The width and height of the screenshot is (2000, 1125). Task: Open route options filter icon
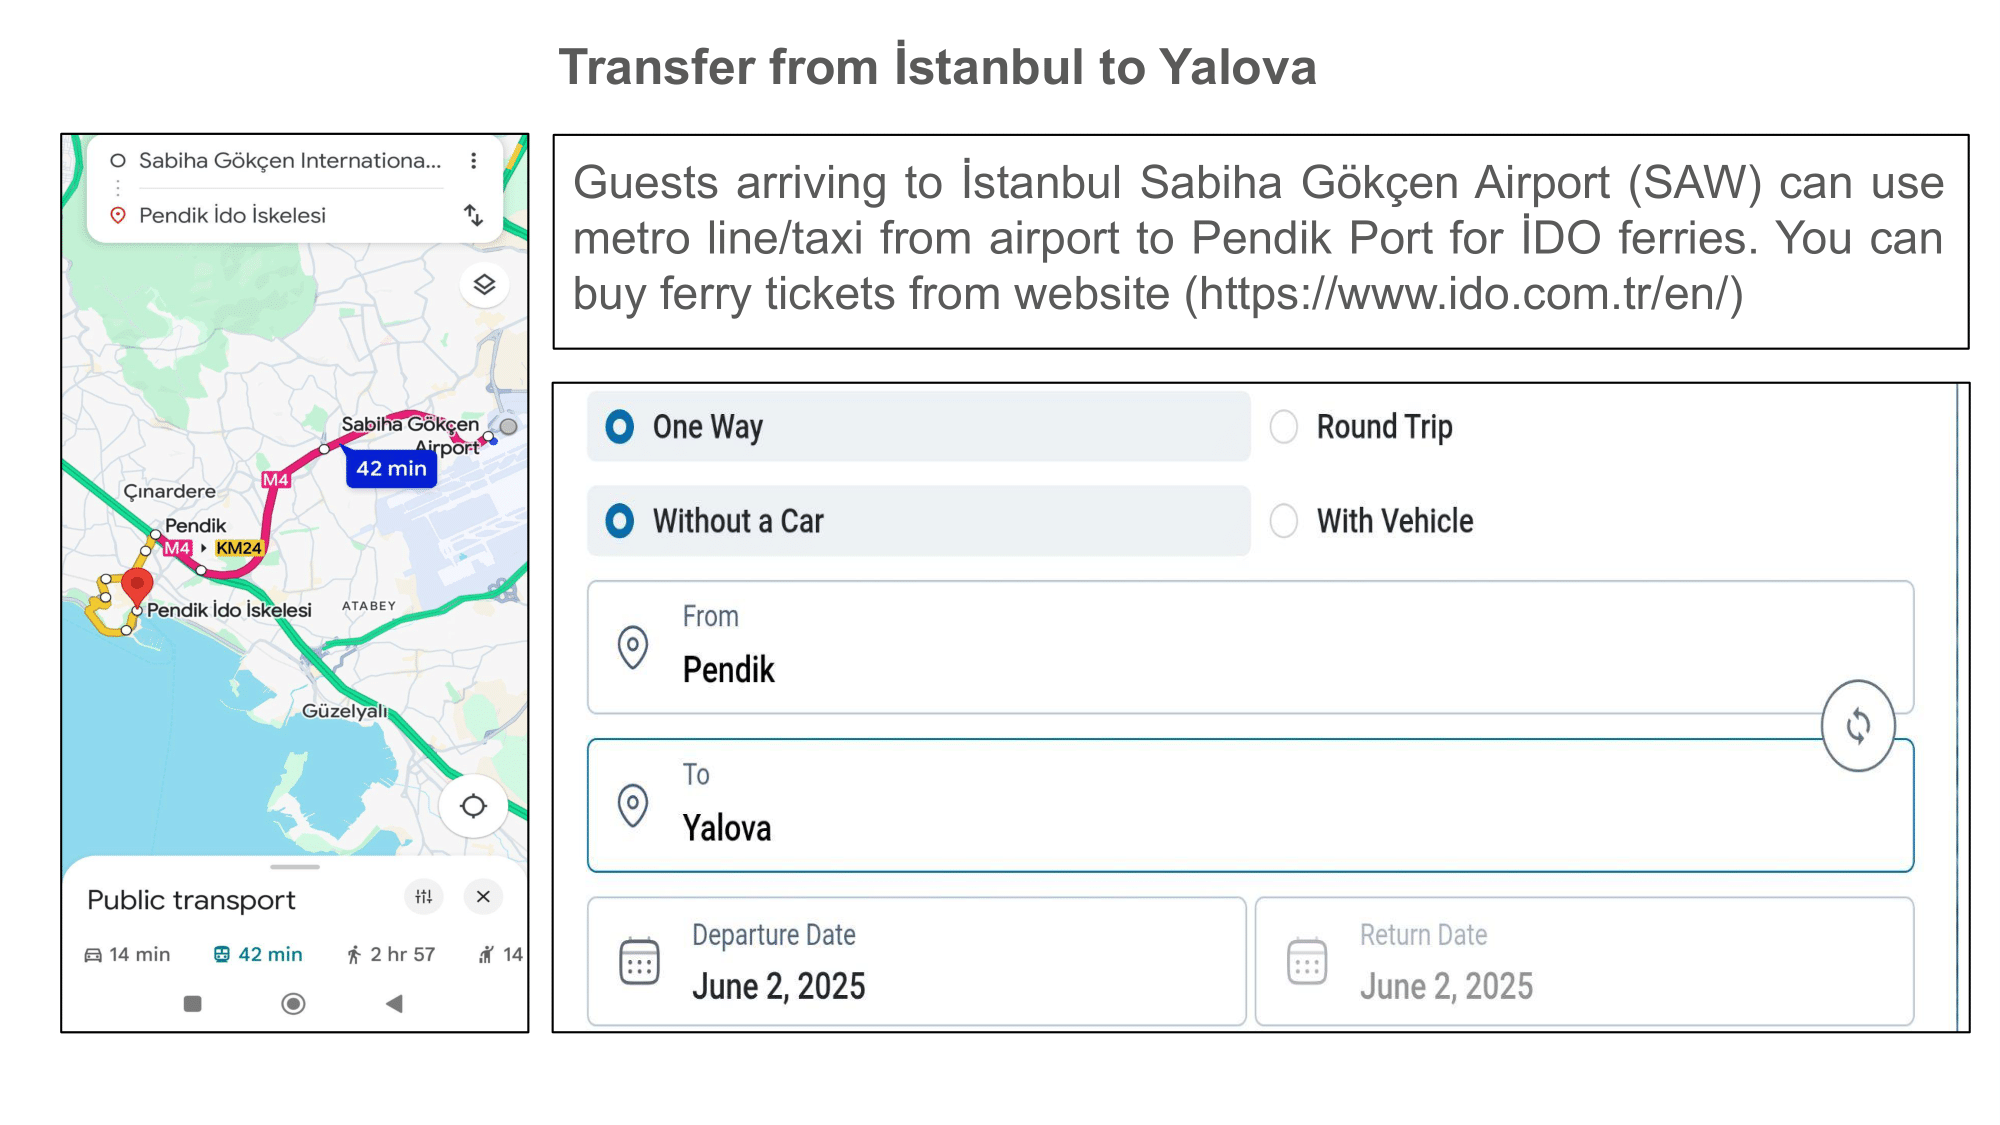424,897
